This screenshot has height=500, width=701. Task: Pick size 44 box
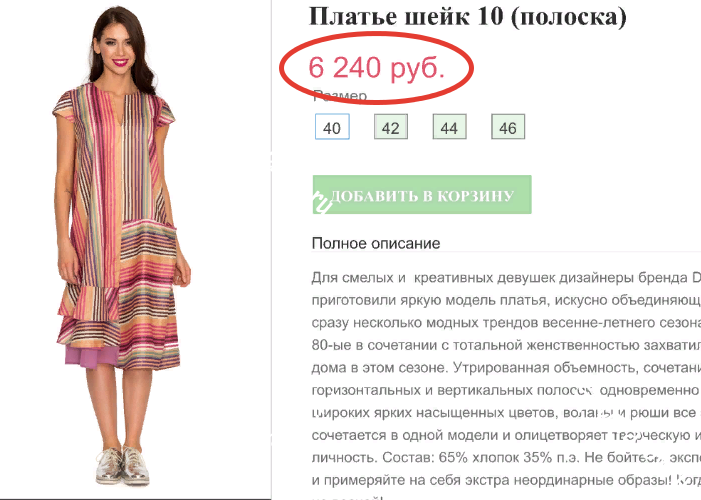449,127
